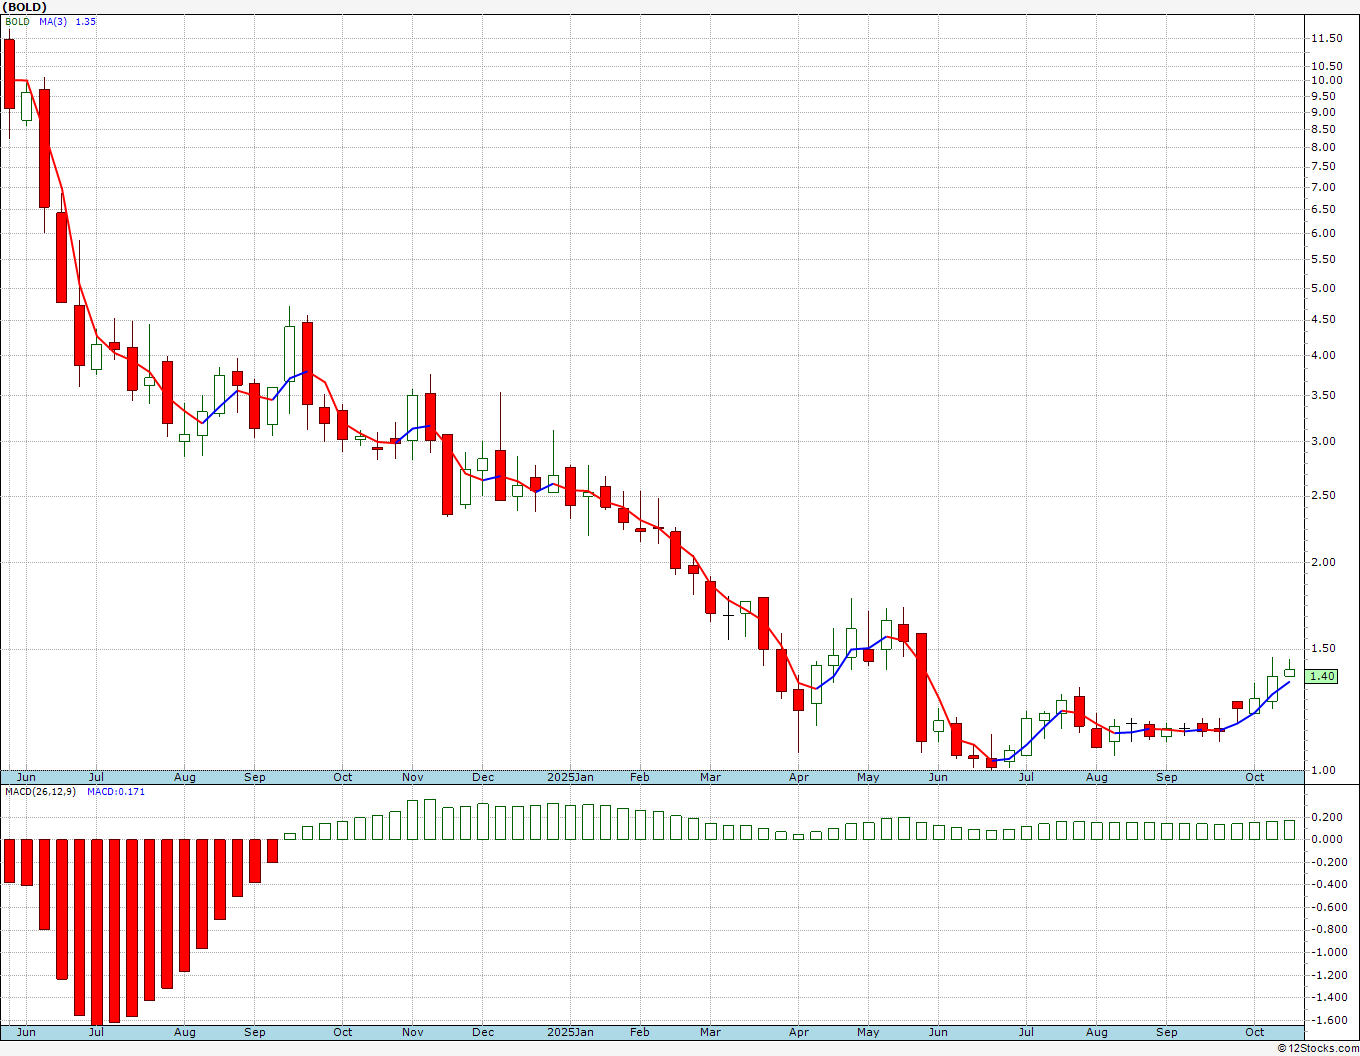This screenshot has height=1056, width=1360.
Task: Click the MACD:0.171 value label
Action: point(115,792)
